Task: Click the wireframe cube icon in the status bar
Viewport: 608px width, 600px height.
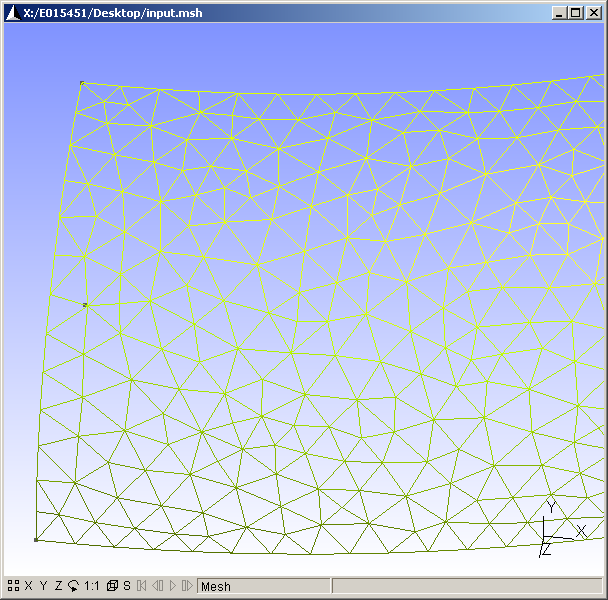Action: click(x=112, y=586)
